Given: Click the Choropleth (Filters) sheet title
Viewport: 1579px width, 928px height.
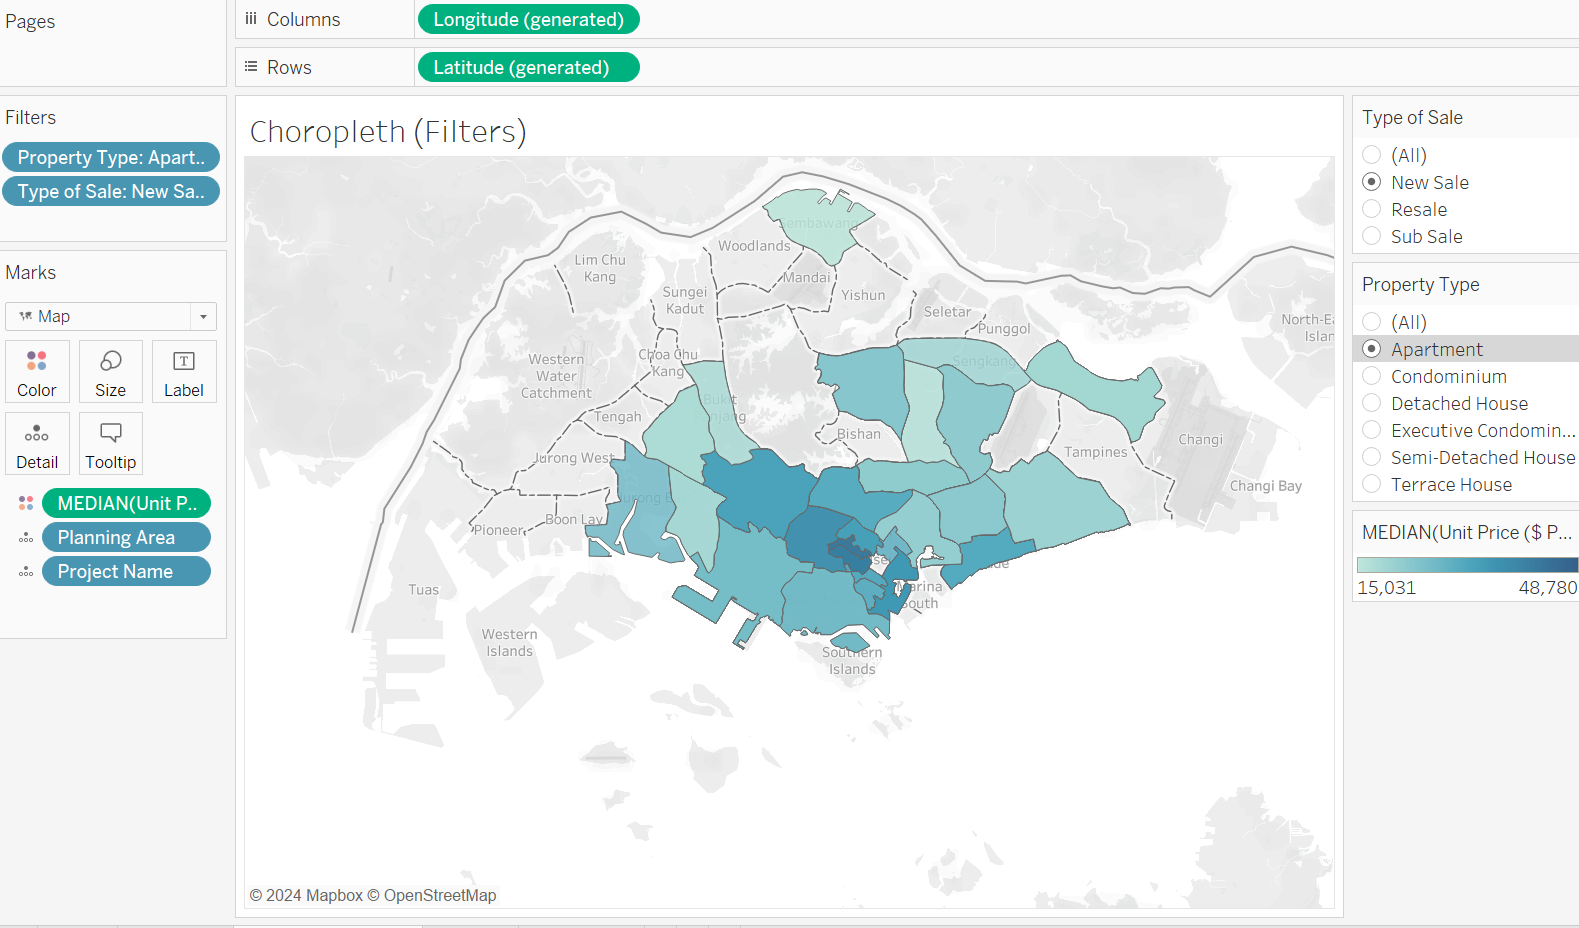Looking at the screenshot, I should (388, 131).
